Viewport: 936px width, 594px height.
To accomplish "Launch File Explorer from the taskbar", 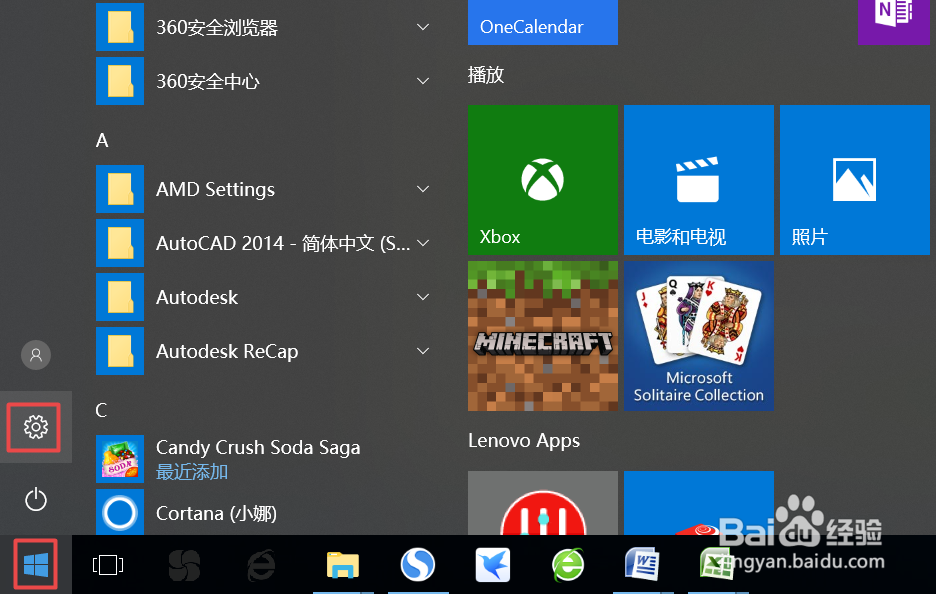I will [x=343, y=565].
